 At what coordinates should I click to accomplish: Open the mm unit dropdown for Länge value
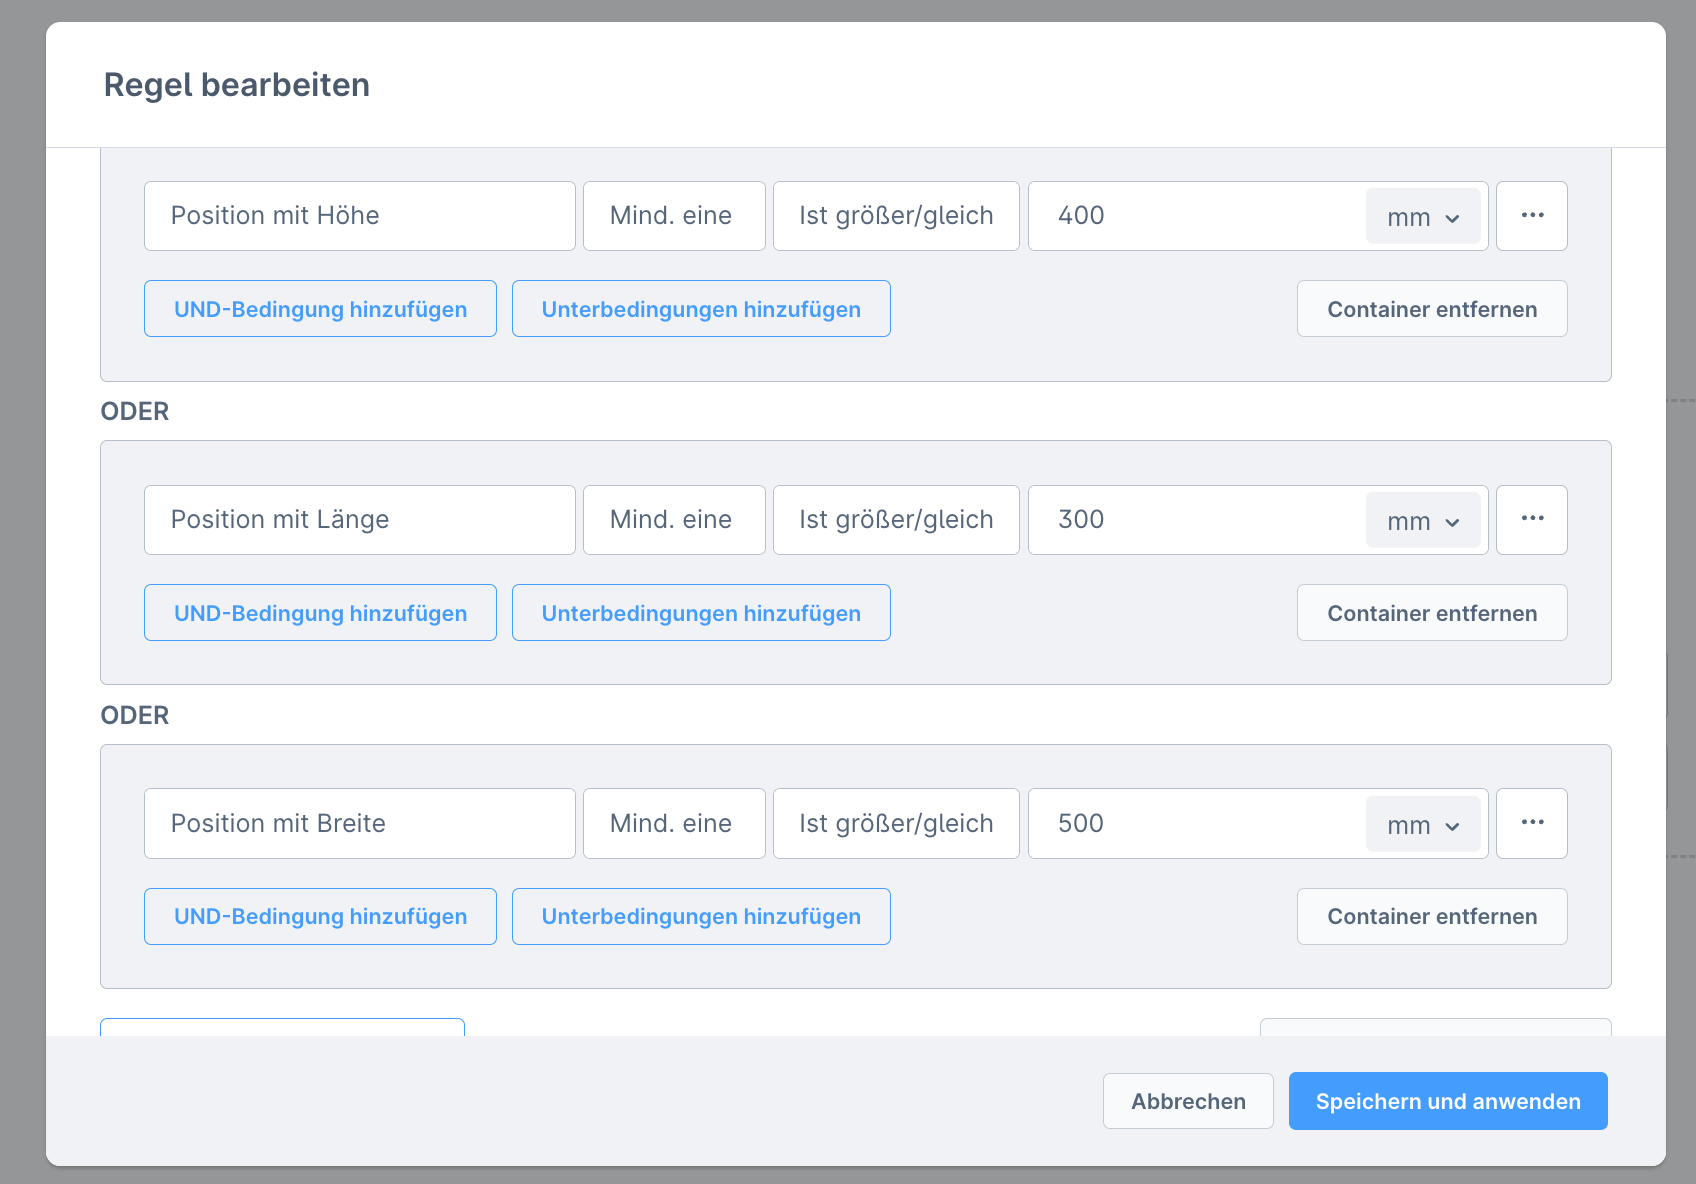coord(1422,521)
